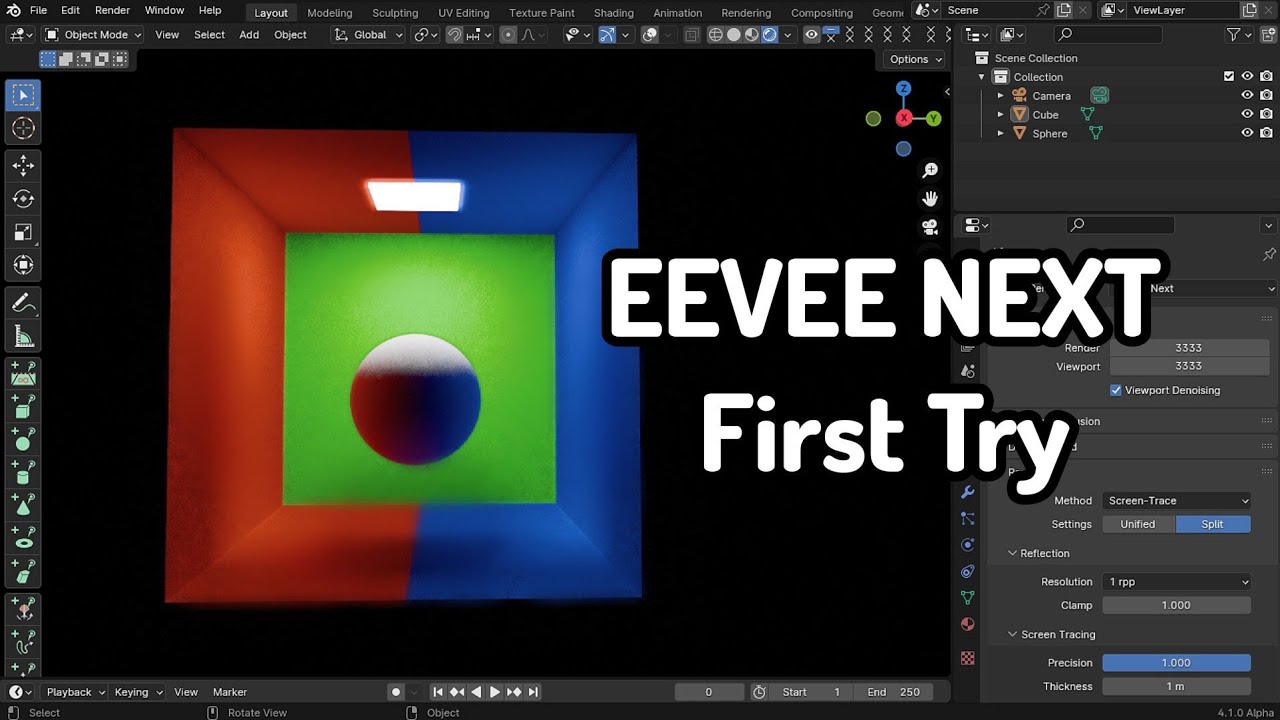The image size is (1280, 720).
Task: Open the Edit menu
Action: [x=70, y=10]
